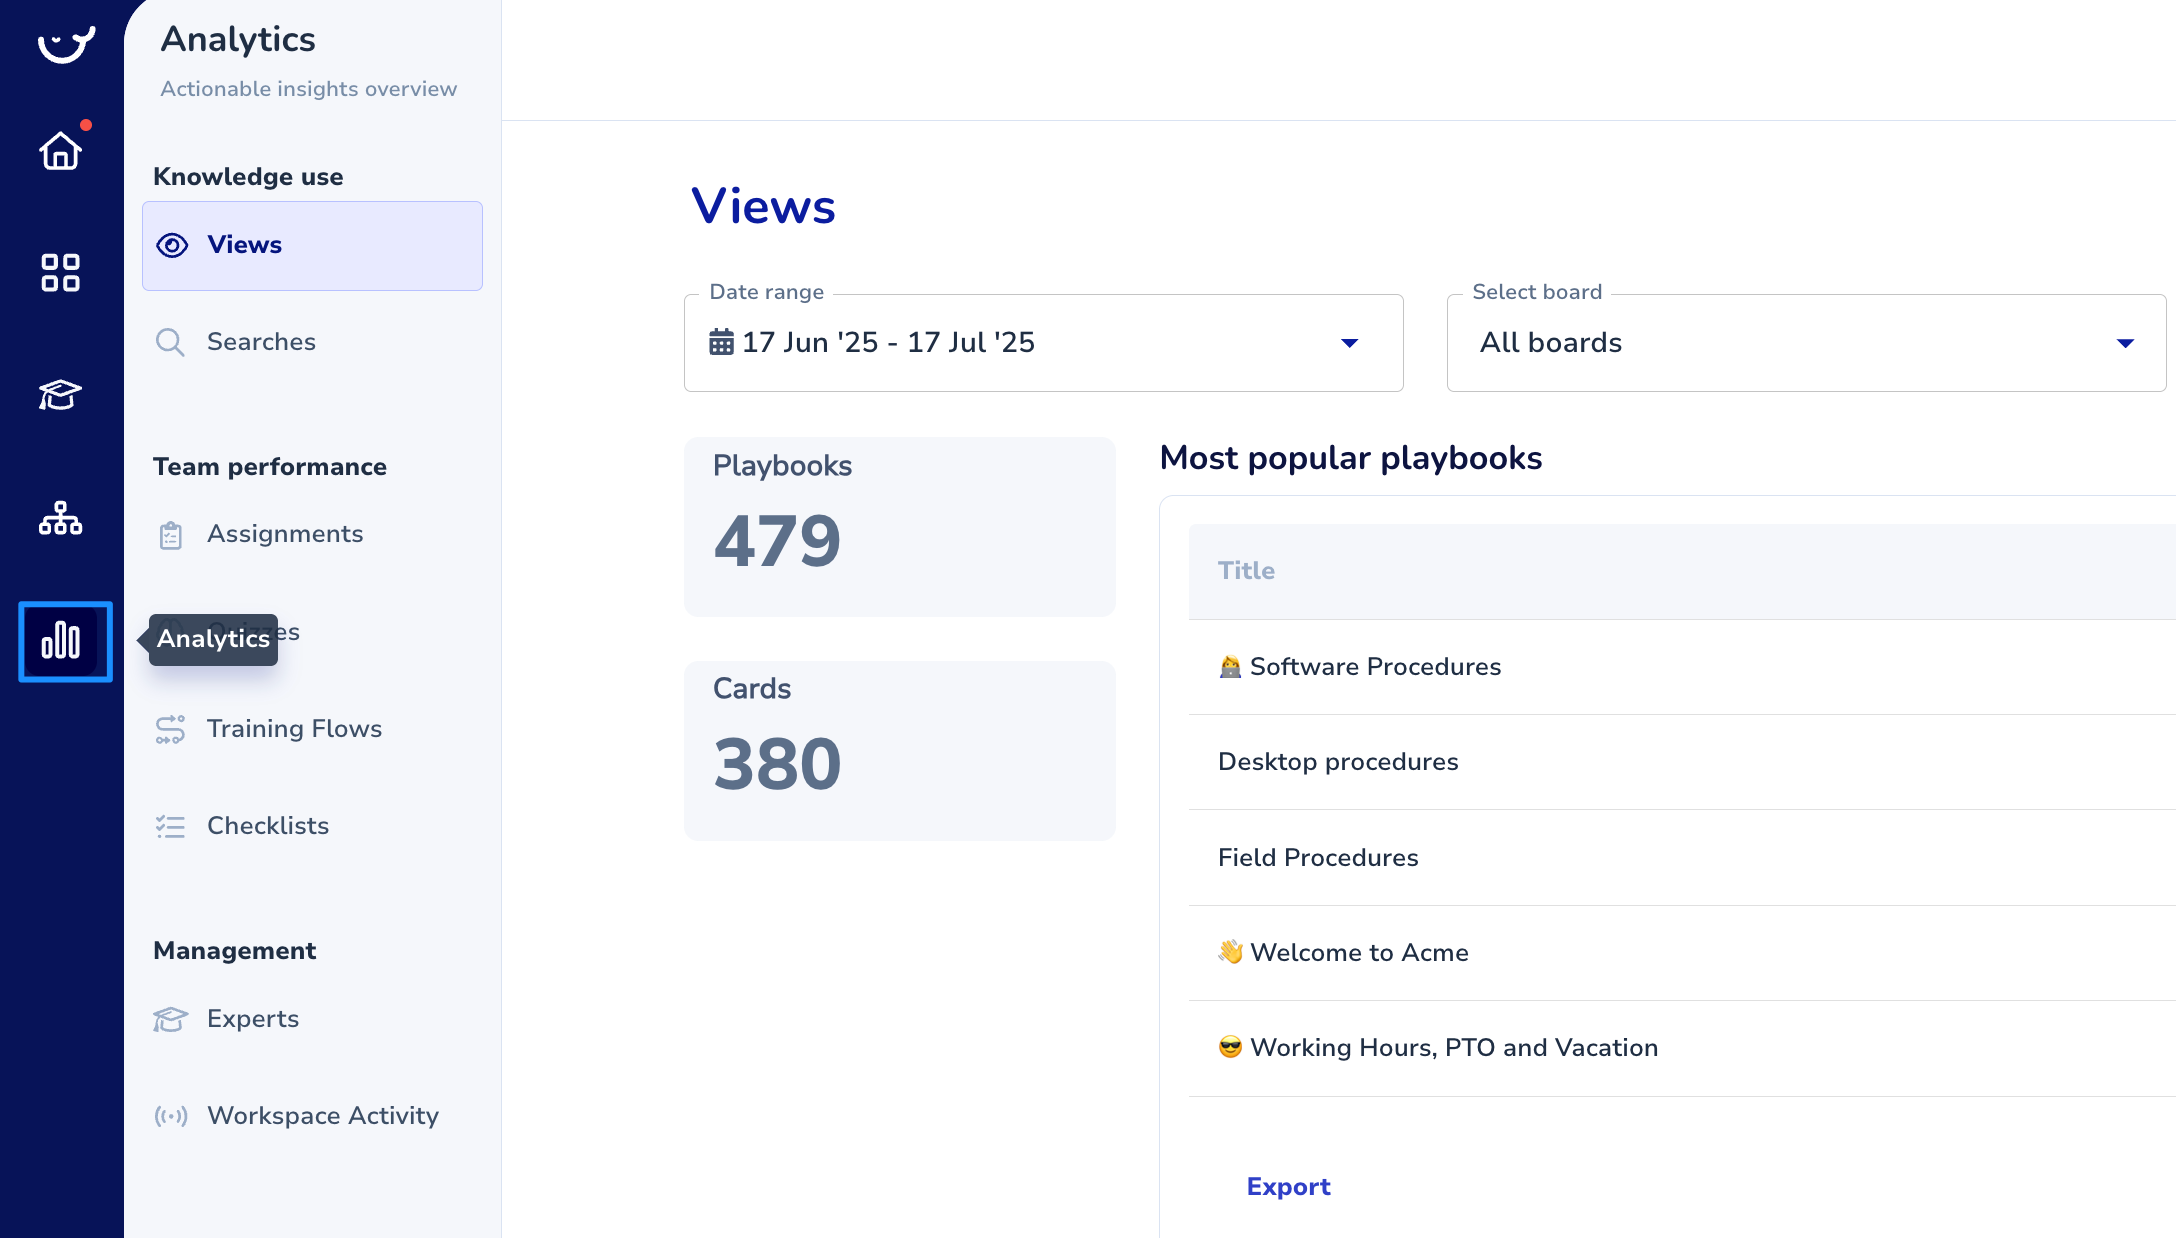Select the Analytics bar chart icon
2176x1238 pixels.
pos(62,641)
